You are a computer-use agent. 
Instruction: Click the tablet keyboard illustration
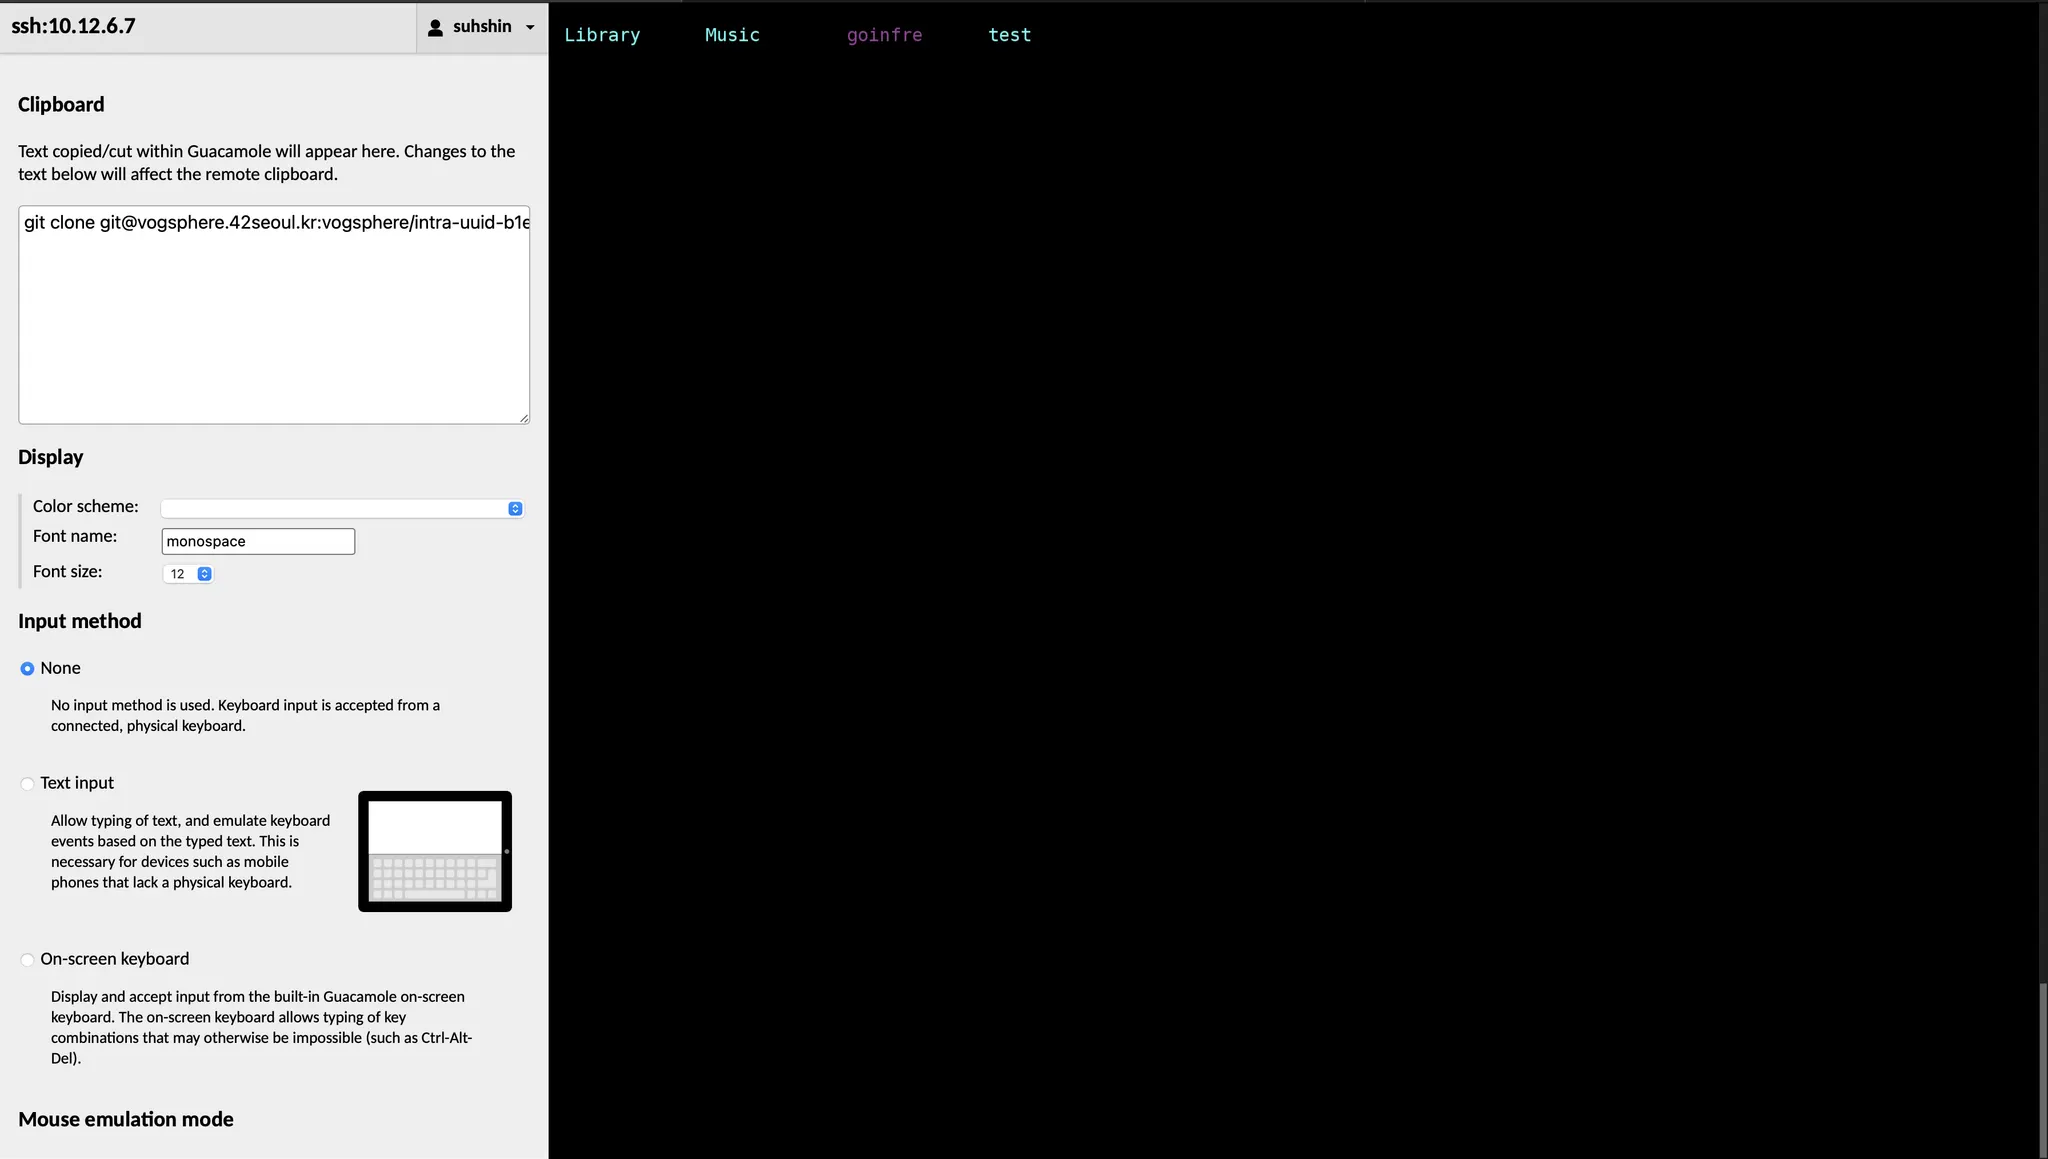point(435,851)
